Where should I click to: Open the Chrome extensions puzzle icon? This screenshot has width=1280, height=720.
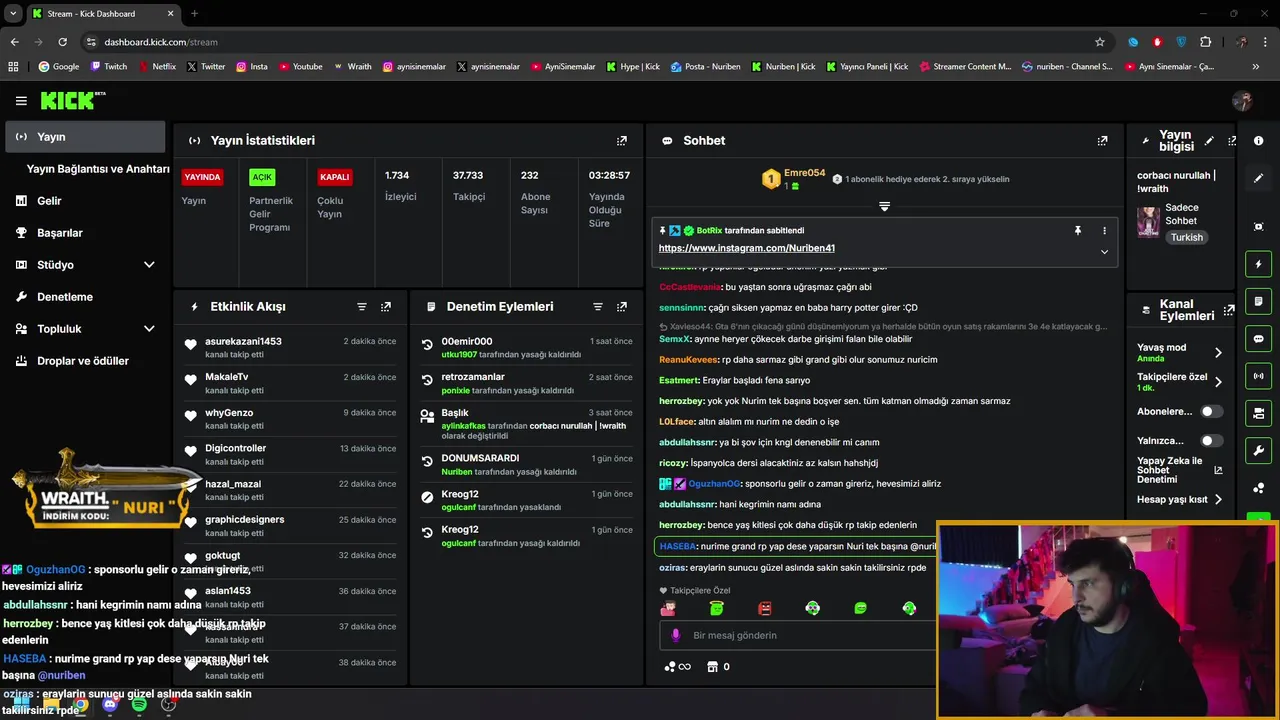point(1205,42)
